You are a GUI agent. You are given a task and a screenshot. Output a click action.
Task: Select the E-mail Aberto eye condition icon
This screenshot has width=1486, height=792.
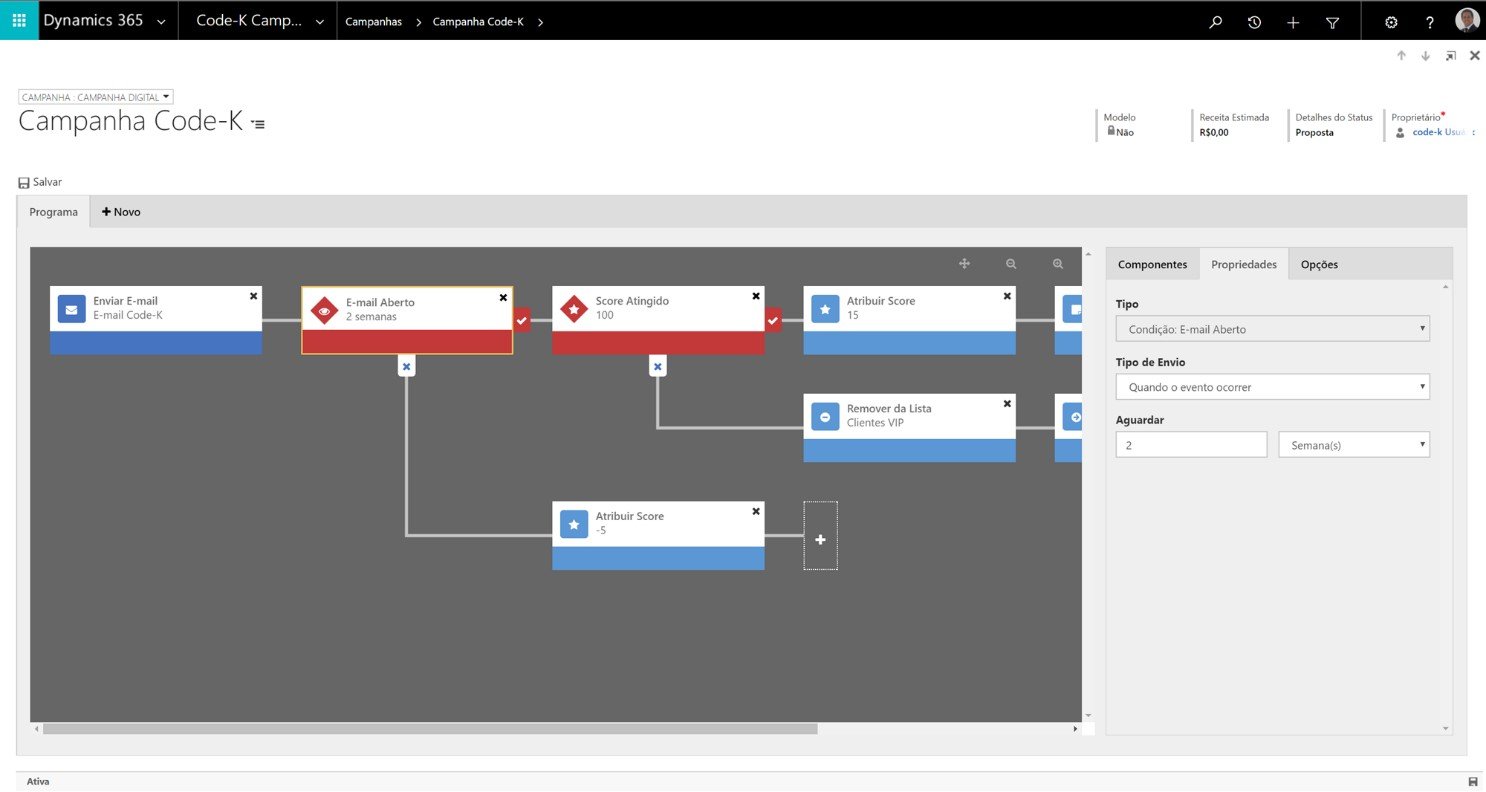coord(323,310)
